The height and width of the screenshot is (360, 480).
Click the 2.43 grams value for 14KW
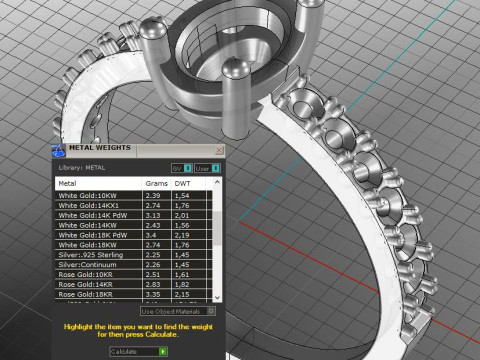click(153, 225)
